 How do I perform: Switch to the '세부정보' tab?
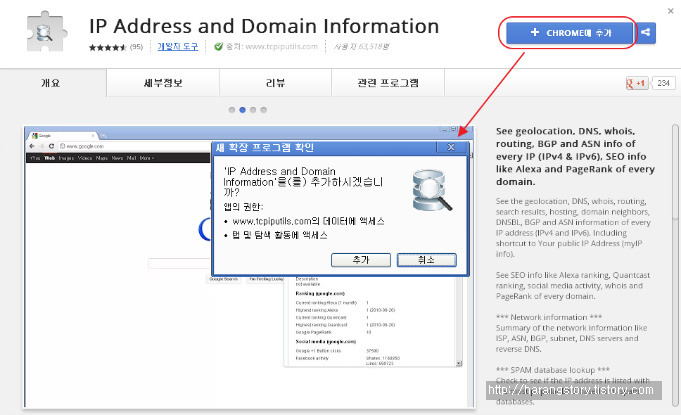pyautogui.click(x=163, y=83)
